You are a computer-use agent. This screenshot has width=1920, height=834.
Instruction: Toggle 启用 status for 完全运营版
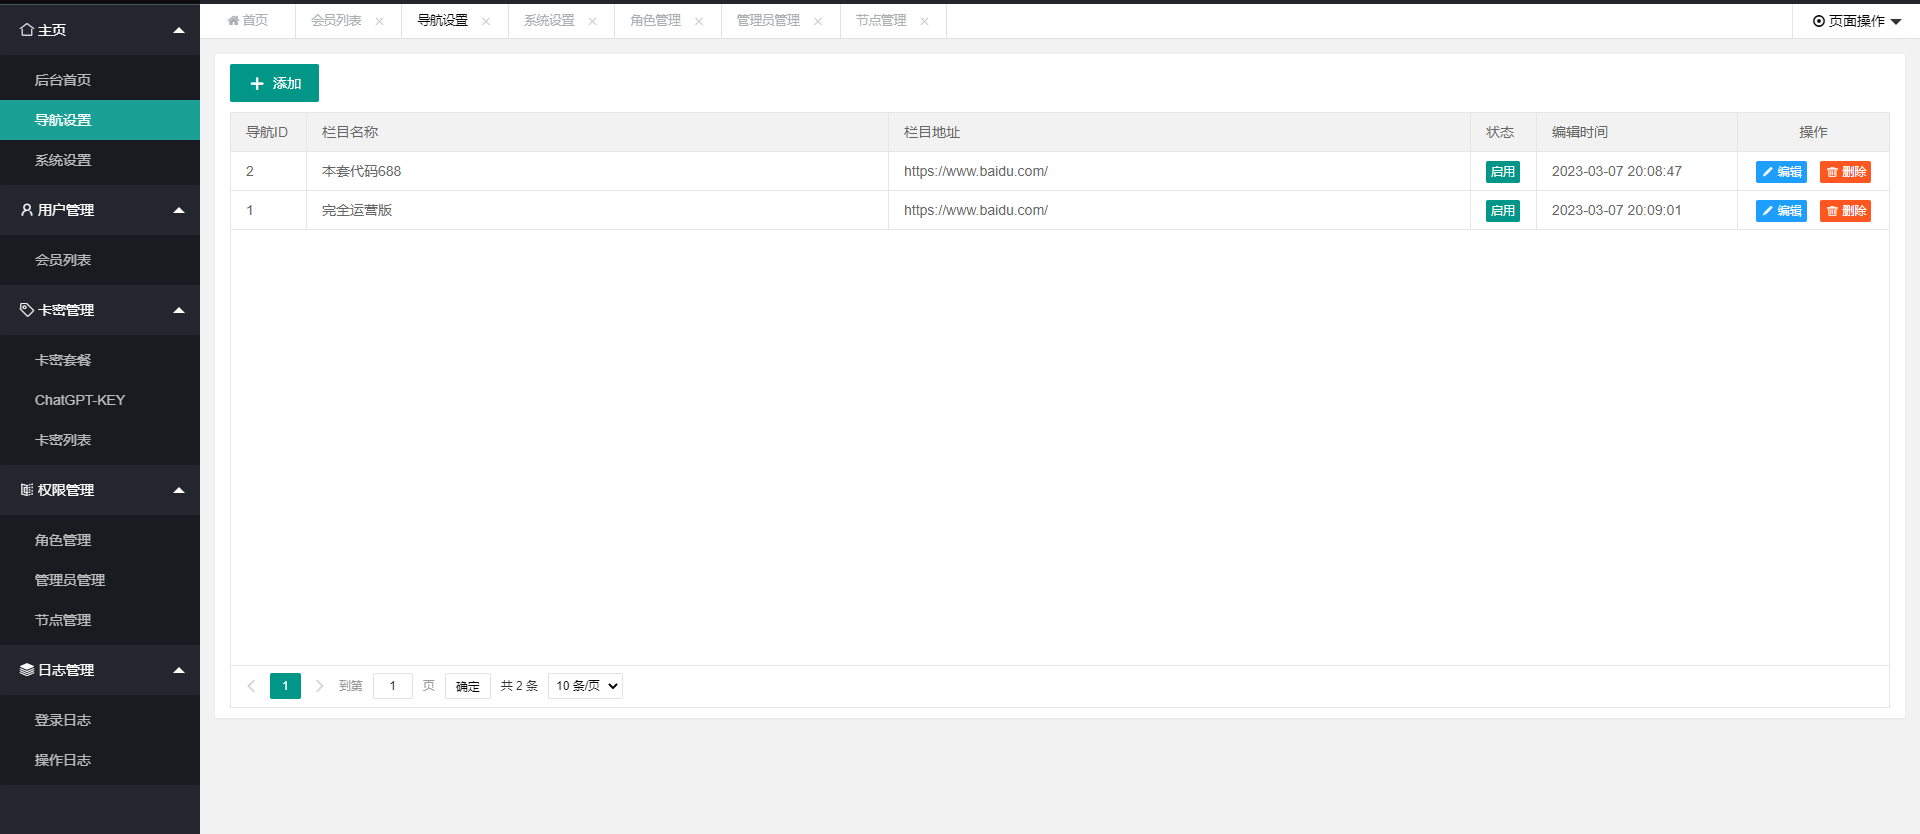[x=1502, y=211]
